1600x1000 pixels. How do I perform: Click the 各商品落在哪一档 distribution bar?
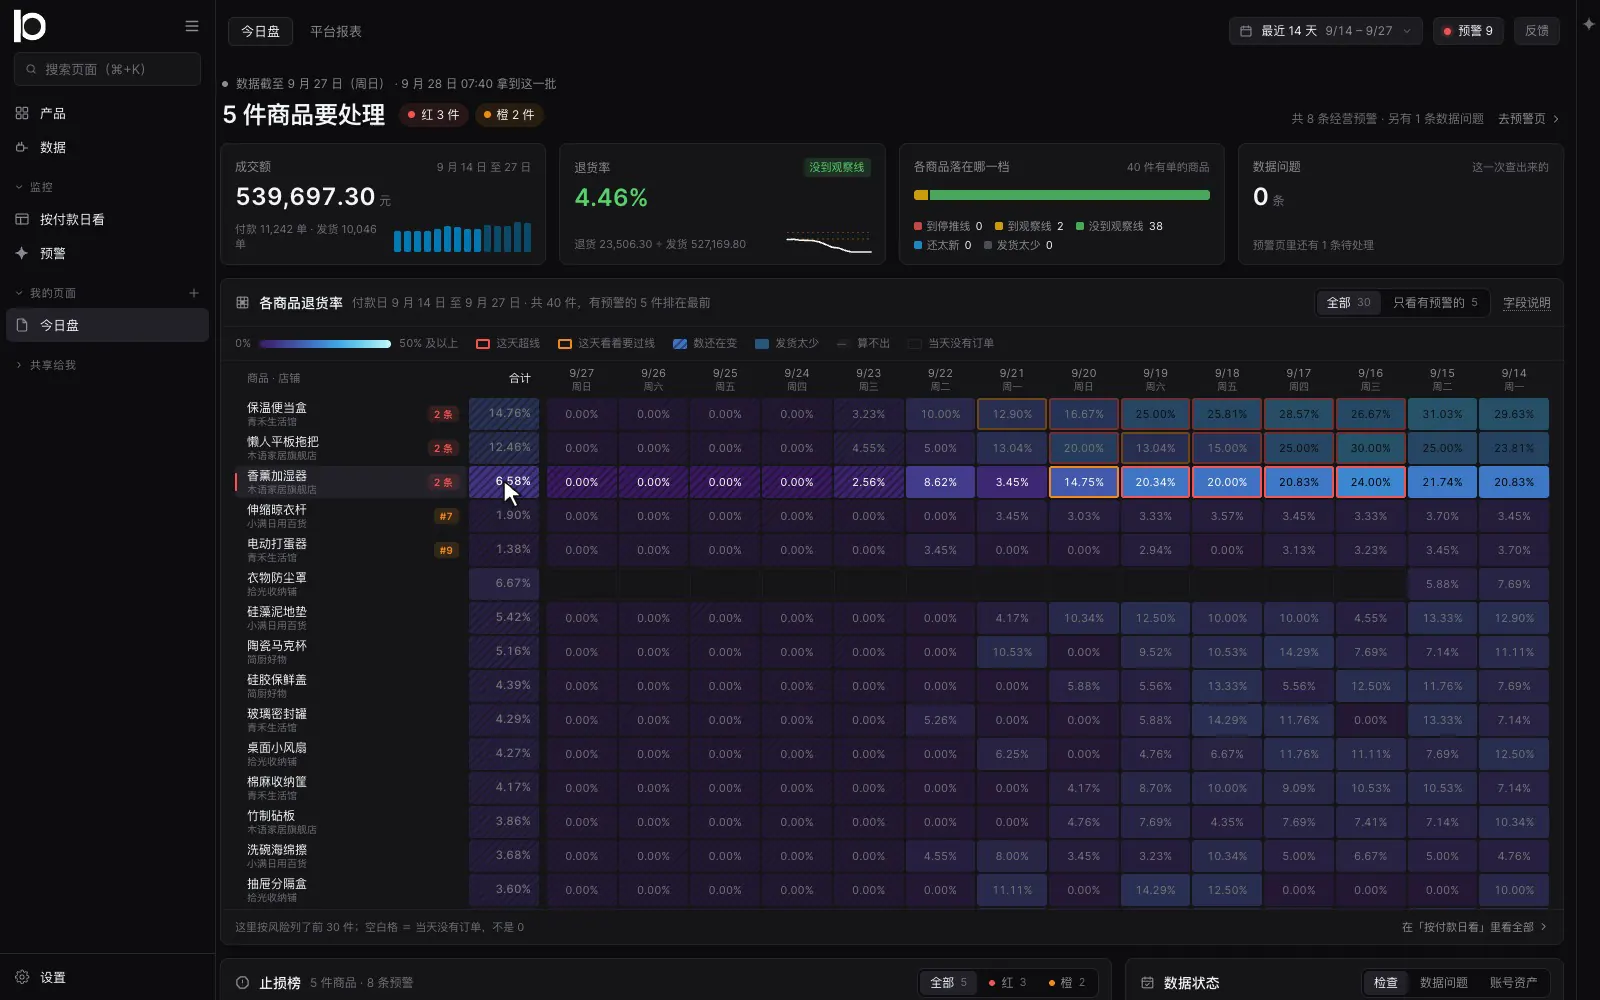(x=1062, y=195)
